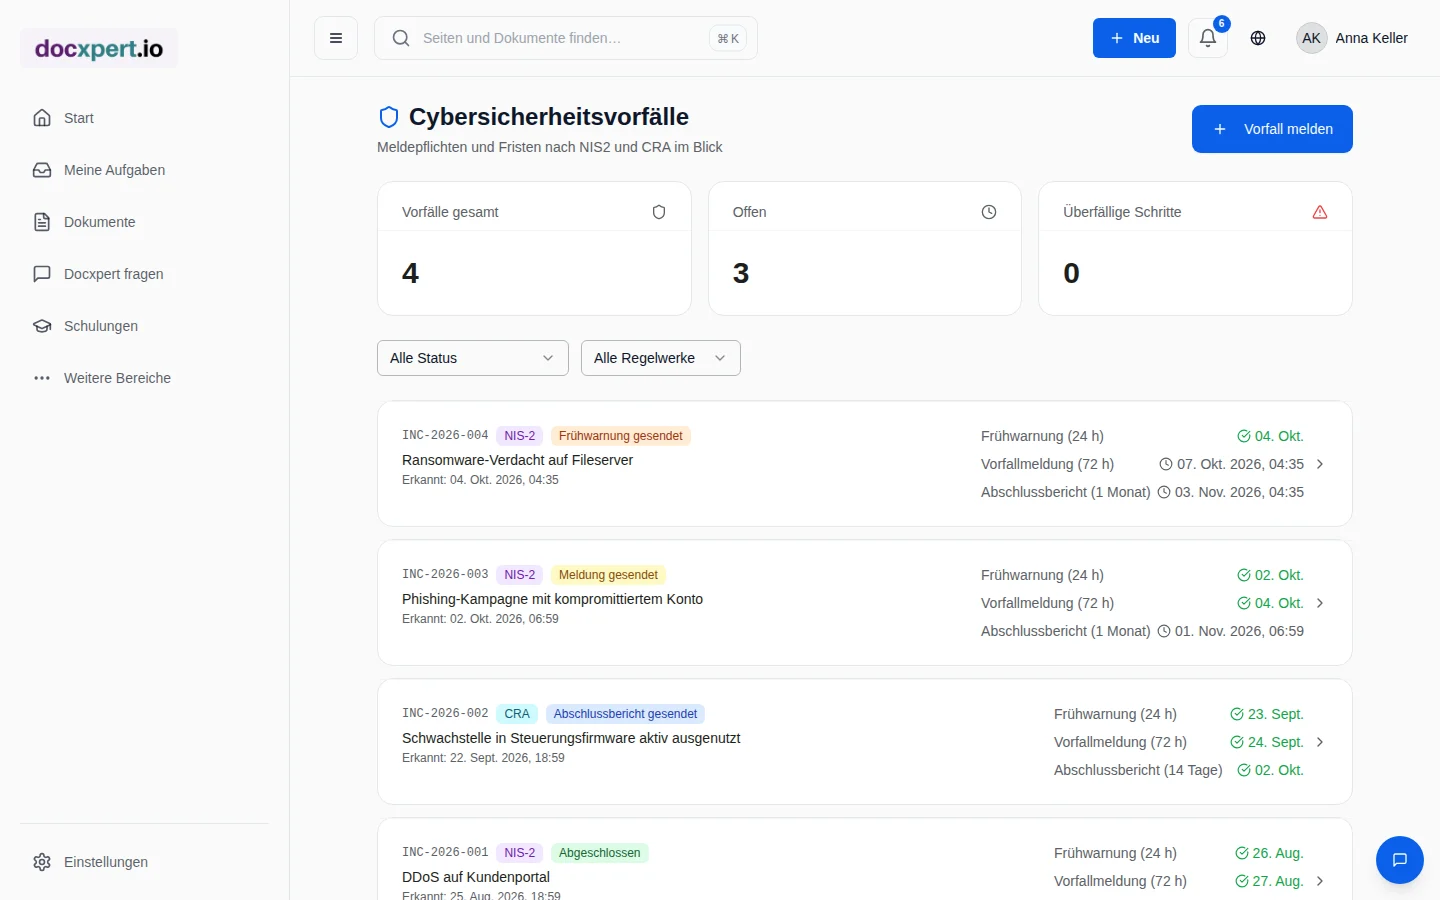Click the Neu button
1440x900 pixels.
pos(1134,38)
